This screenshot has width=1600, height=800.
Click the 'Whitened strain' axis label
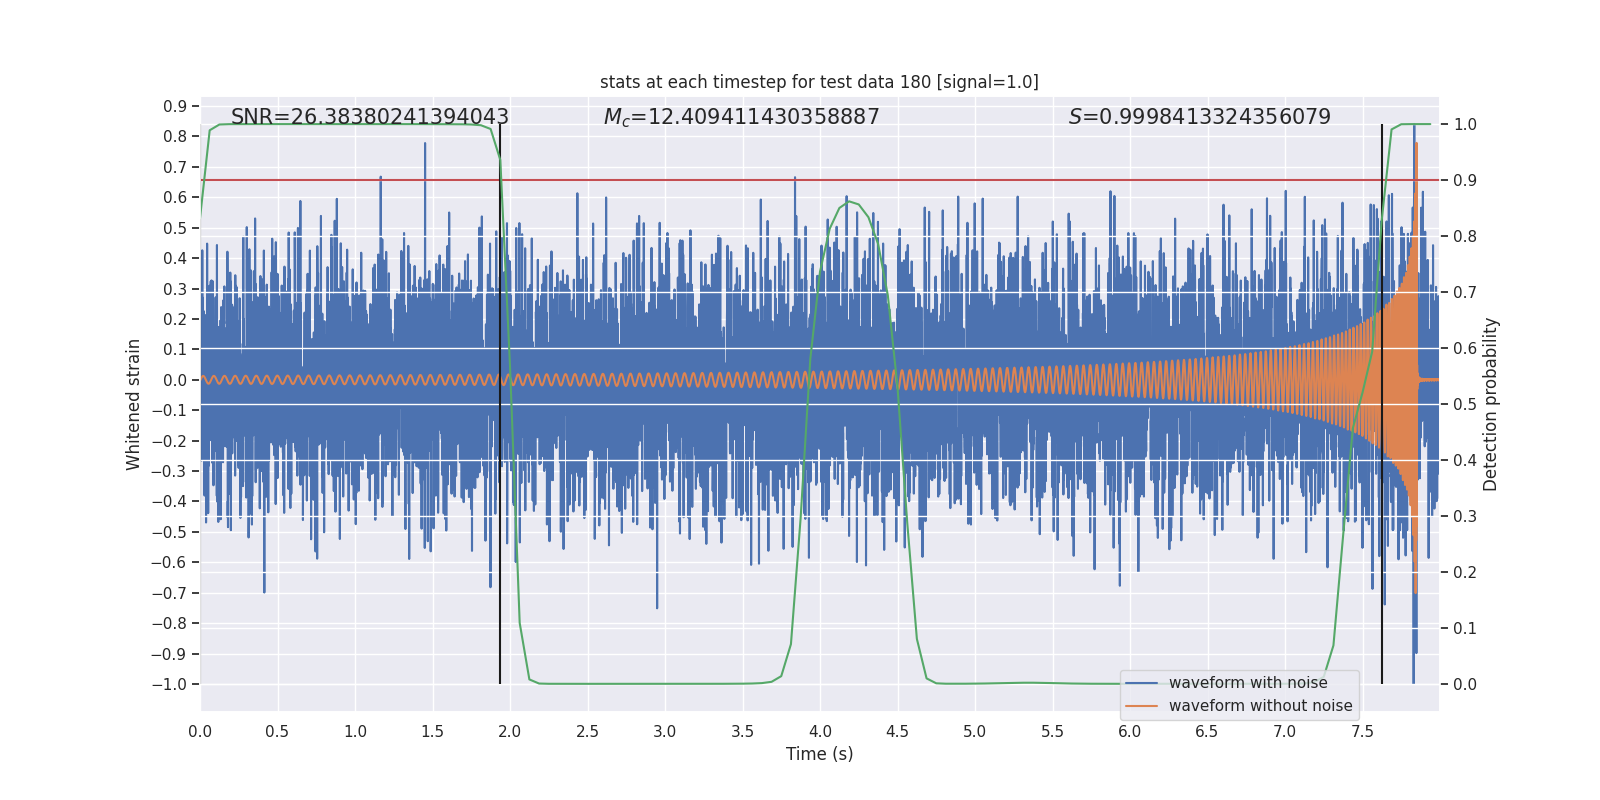[x=133, y=404]
